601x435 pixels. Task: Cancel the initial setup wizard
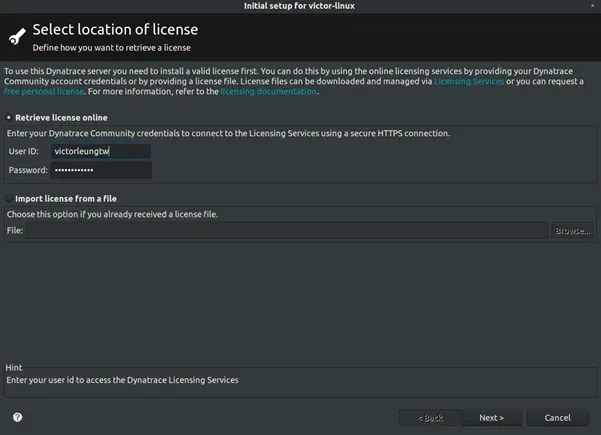click(x=557, y=417)
